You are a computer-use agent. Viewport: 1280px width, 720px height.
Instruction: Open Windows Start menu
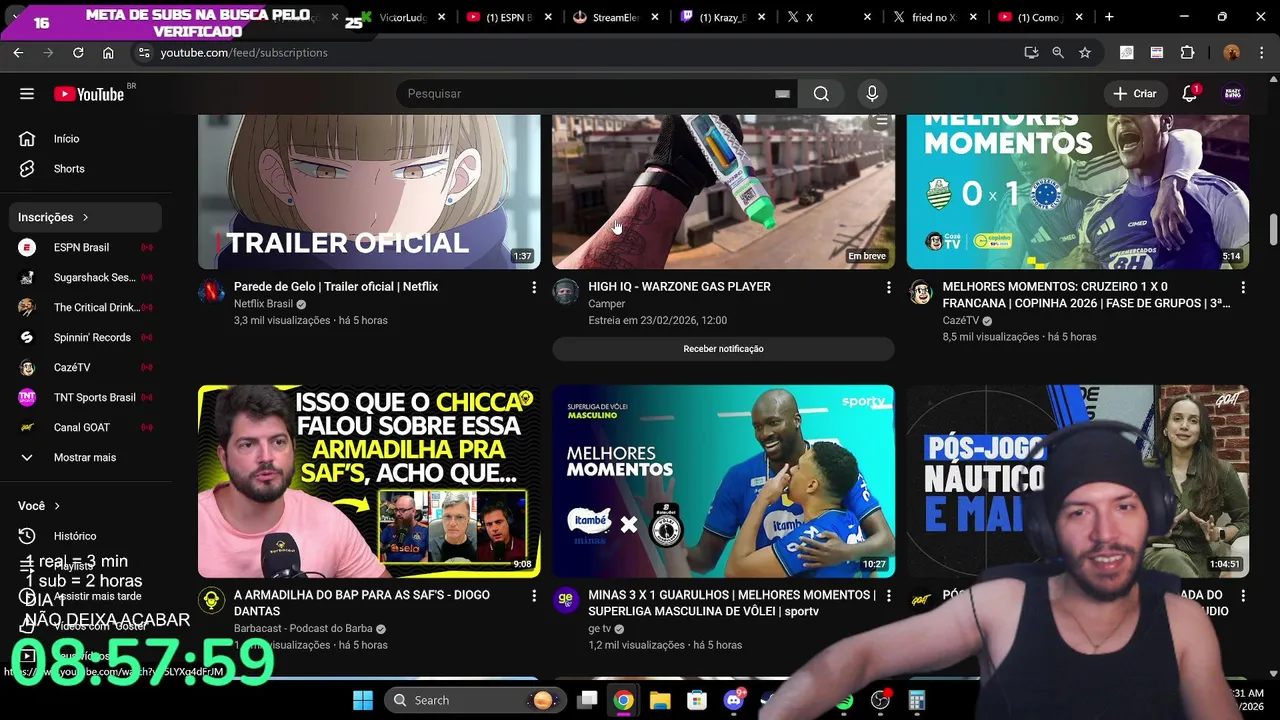tap(363, 700)
